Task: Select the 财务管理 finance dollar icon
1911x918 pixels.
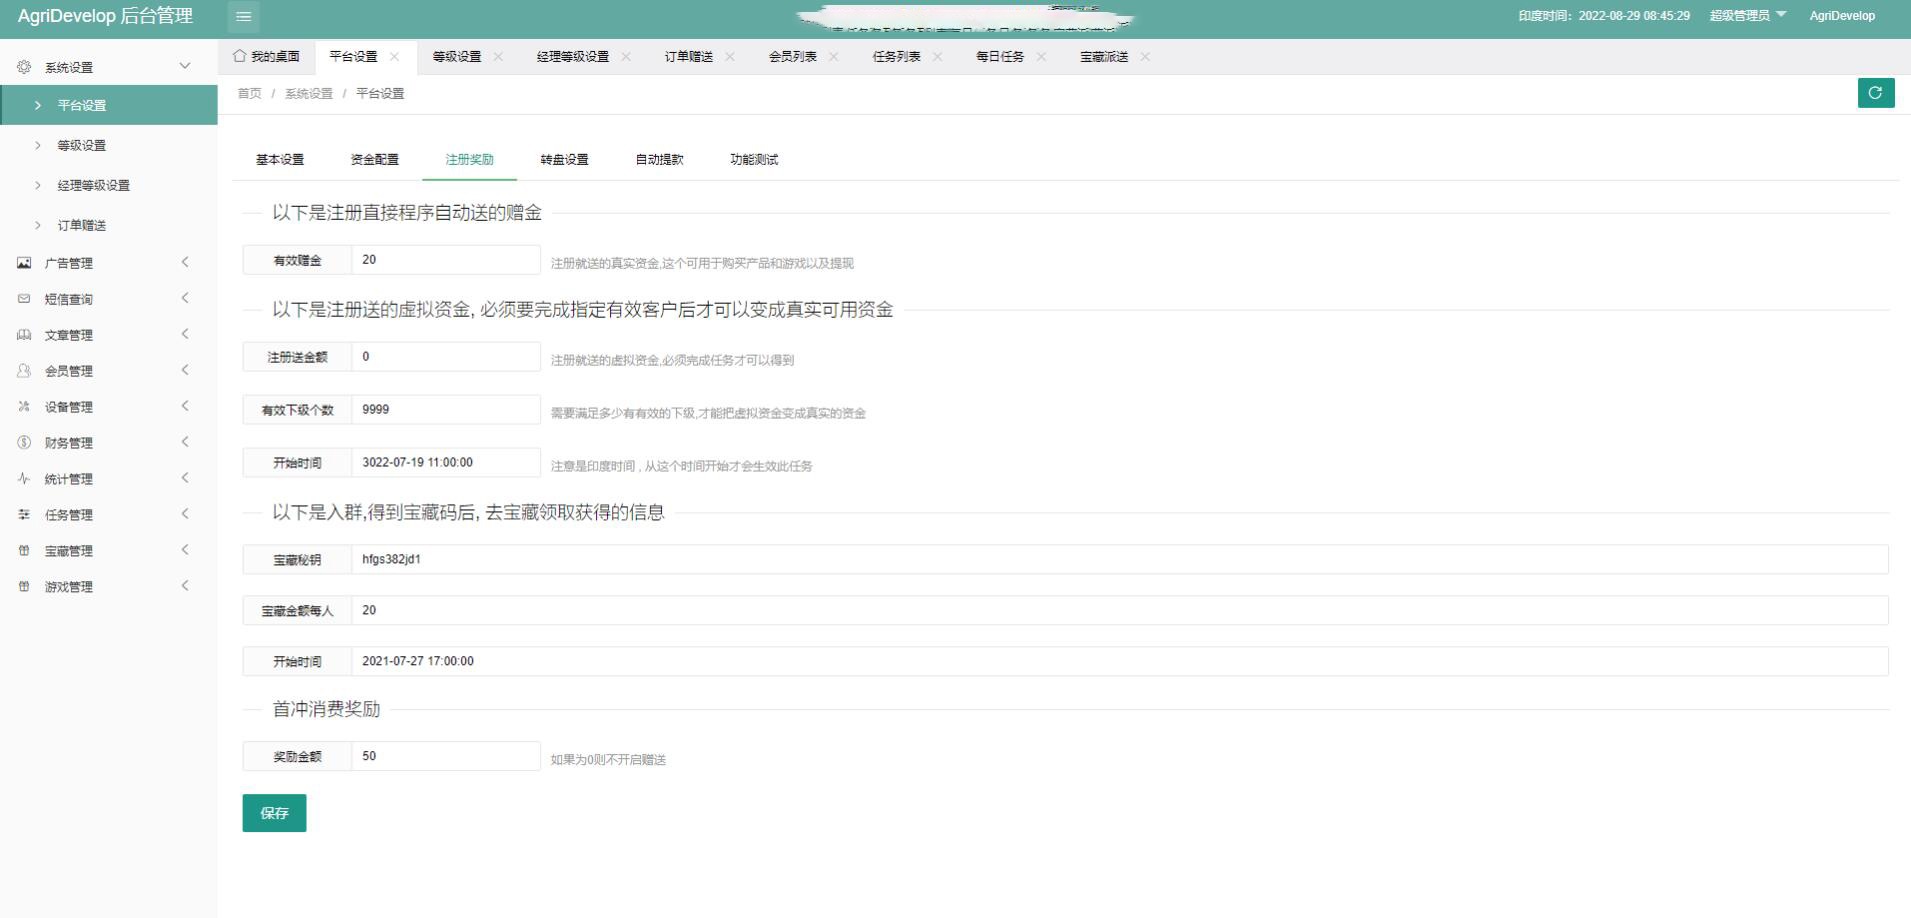Action: [x=24, y=442]
